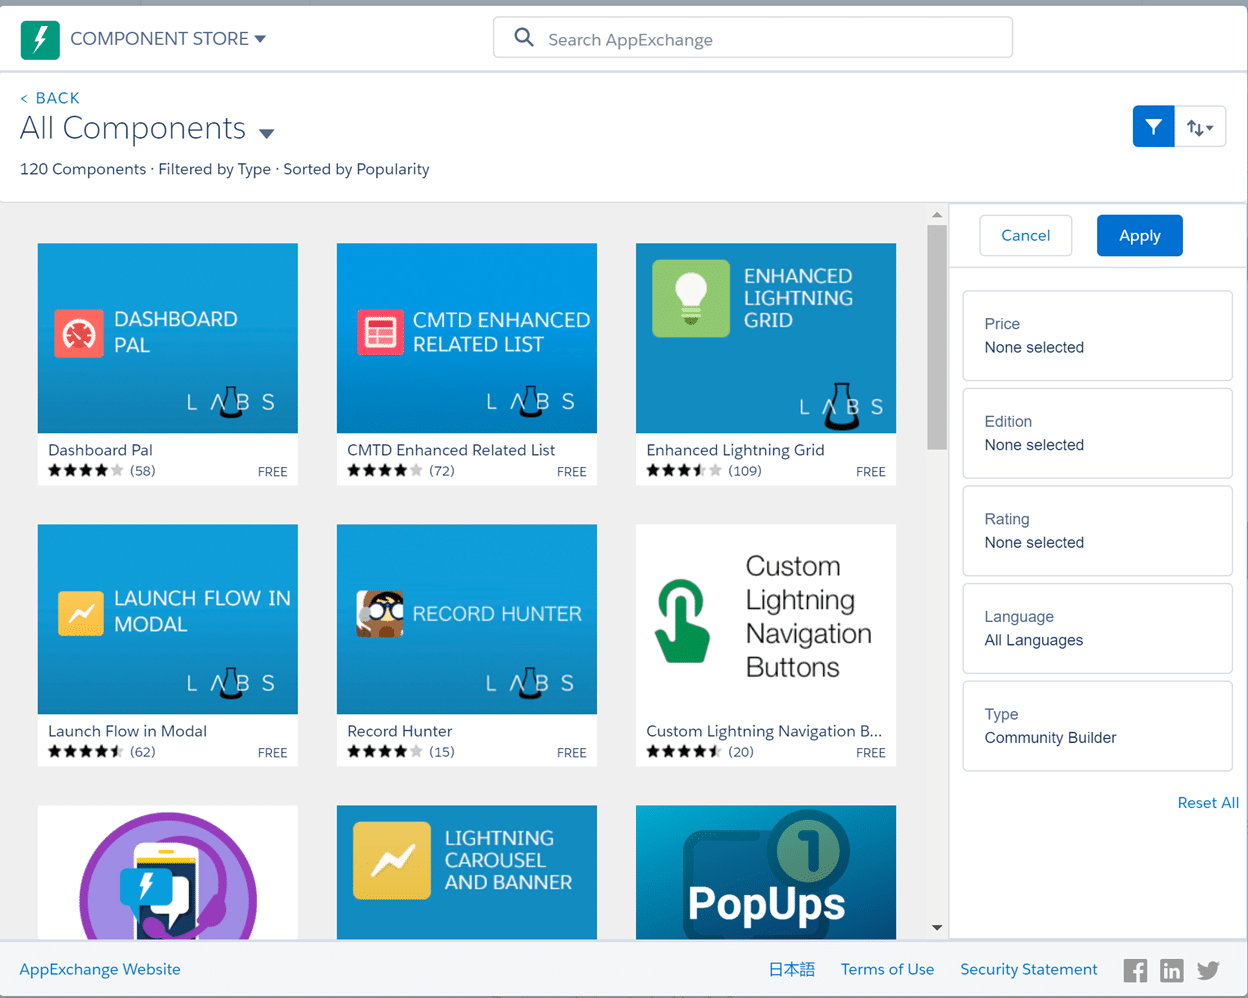This screenshot has height=998, width=1248.
Task: Go back using the Back link
Action: pyautogui.click(x=50, y=98)
